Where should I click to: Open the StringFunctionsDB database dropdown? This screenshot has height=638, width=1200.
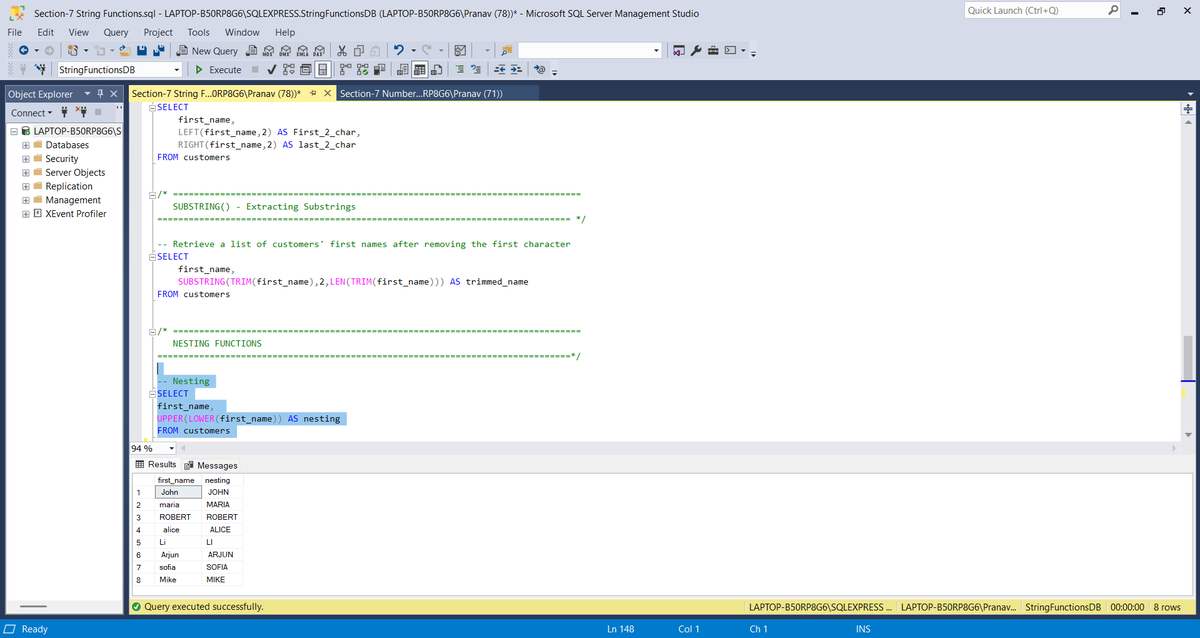tap(179, 69)
